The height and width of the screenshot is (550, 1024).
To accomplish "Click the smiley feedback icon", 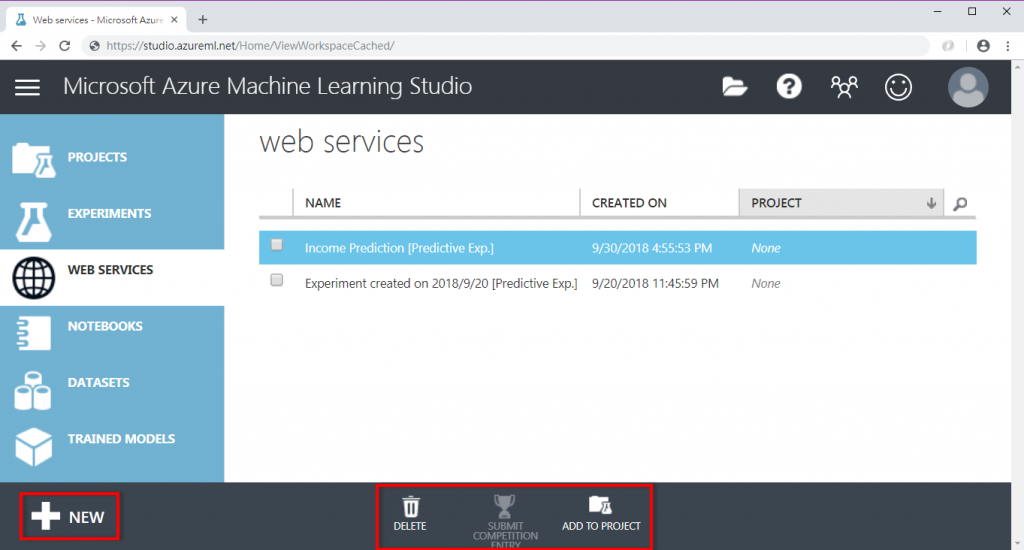I will pos(898,87).
